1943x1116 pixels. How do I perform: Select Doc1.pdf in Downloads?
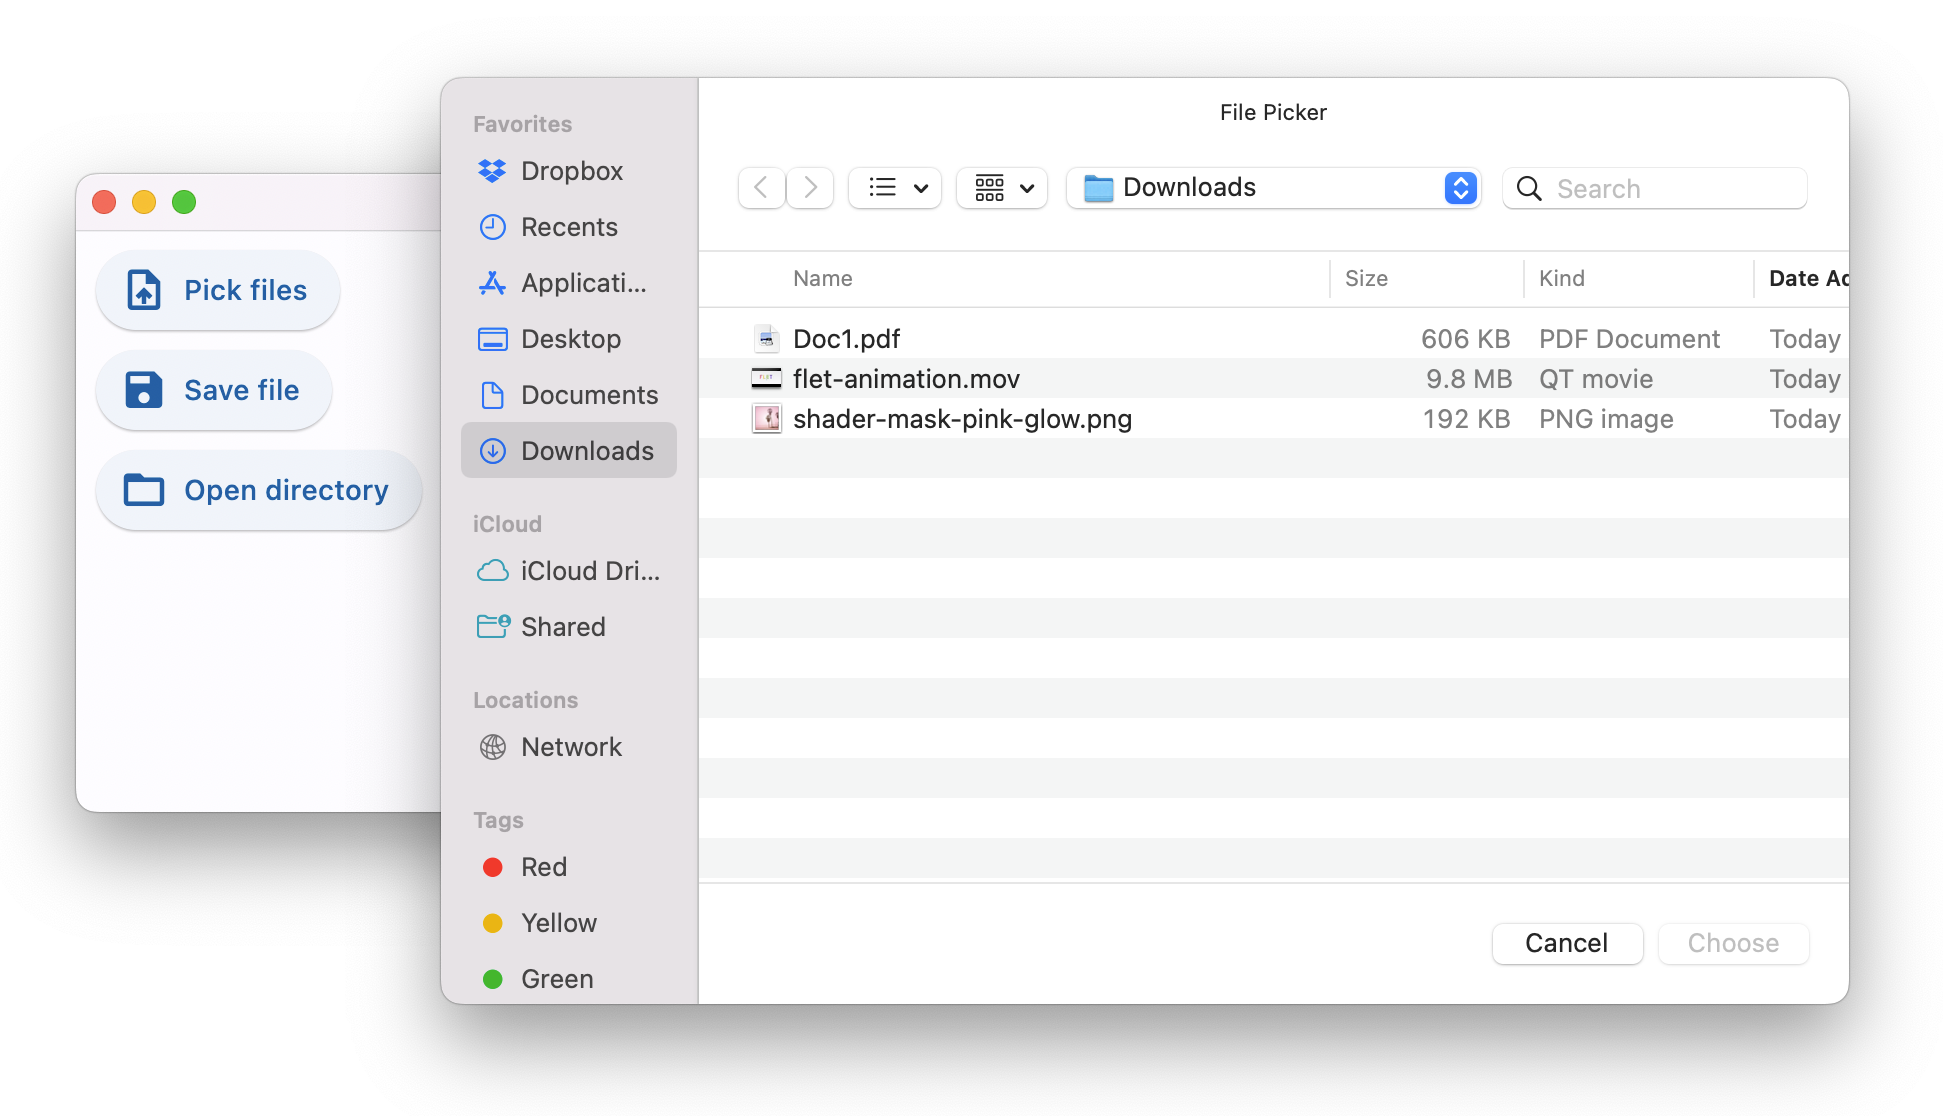(847, 338)
